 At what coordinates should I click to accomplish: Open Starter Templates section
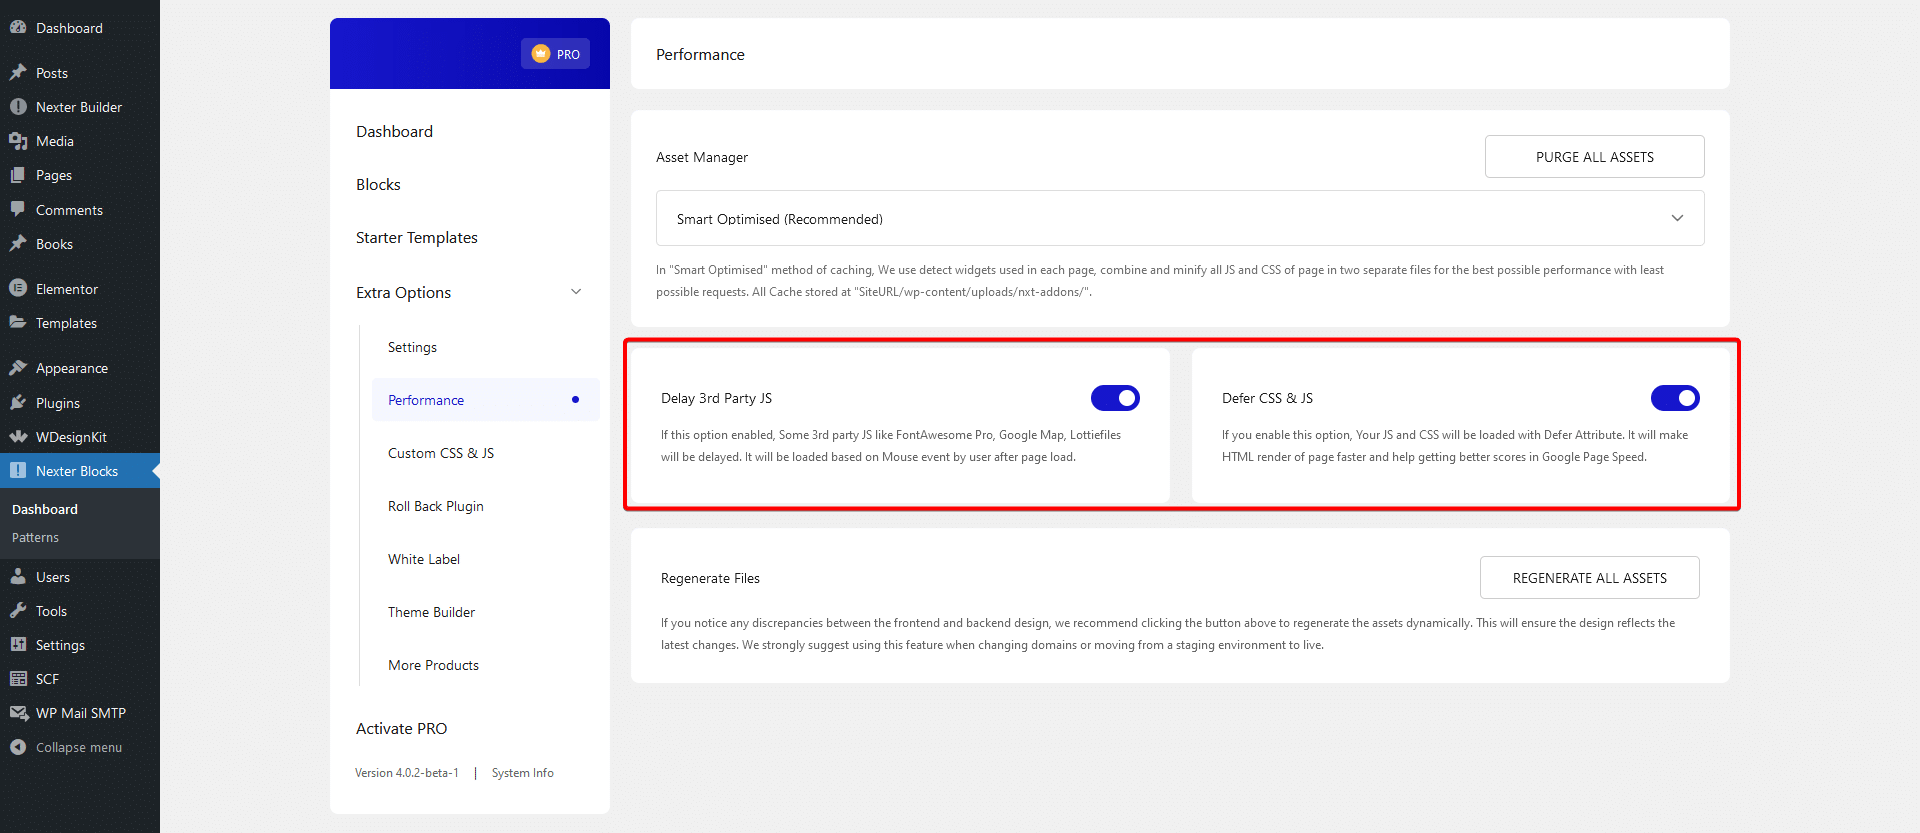pos(417,238)
